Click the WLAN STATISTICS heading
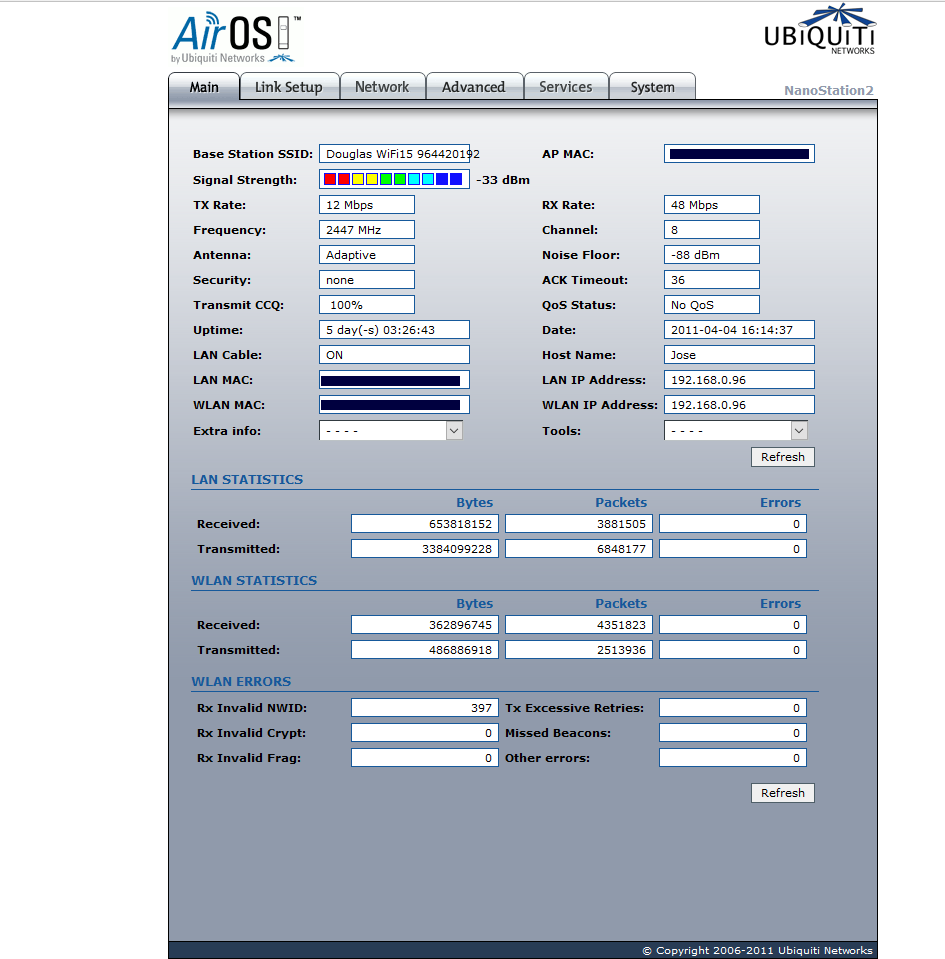The width and height of the screenshot is (945, 959). [x=254, y=580]
